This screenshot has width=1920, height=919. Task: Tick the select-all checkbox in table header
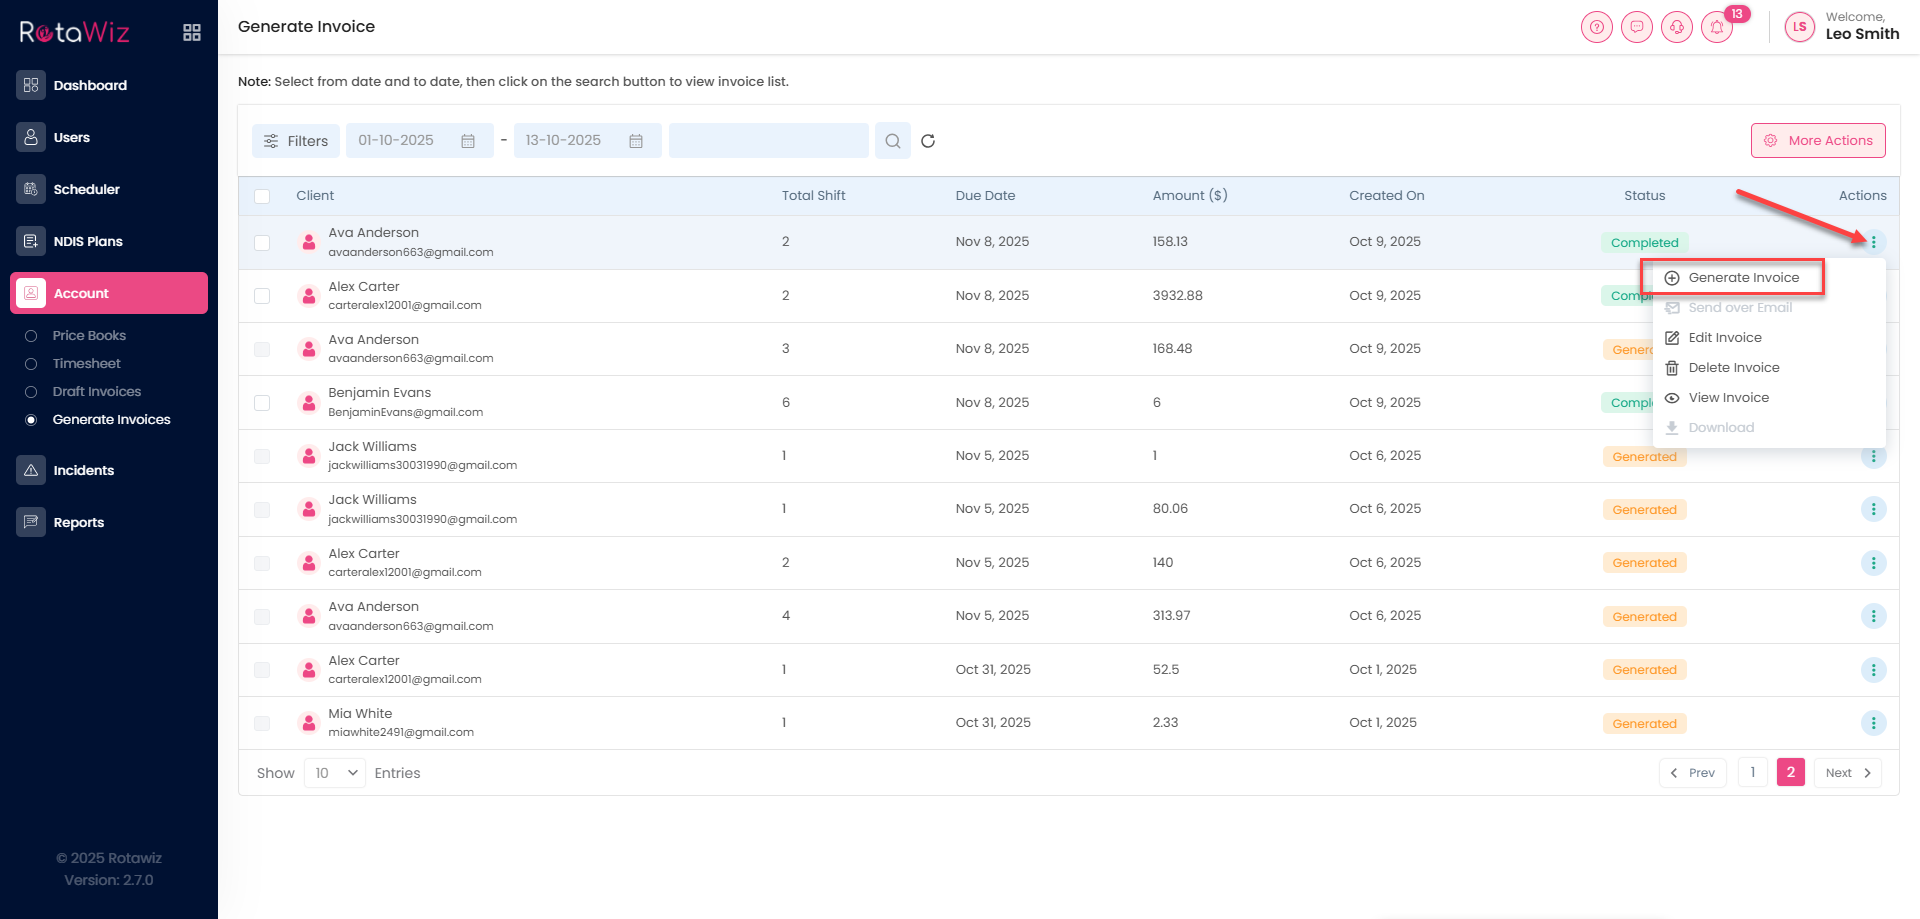click(262, 196)
